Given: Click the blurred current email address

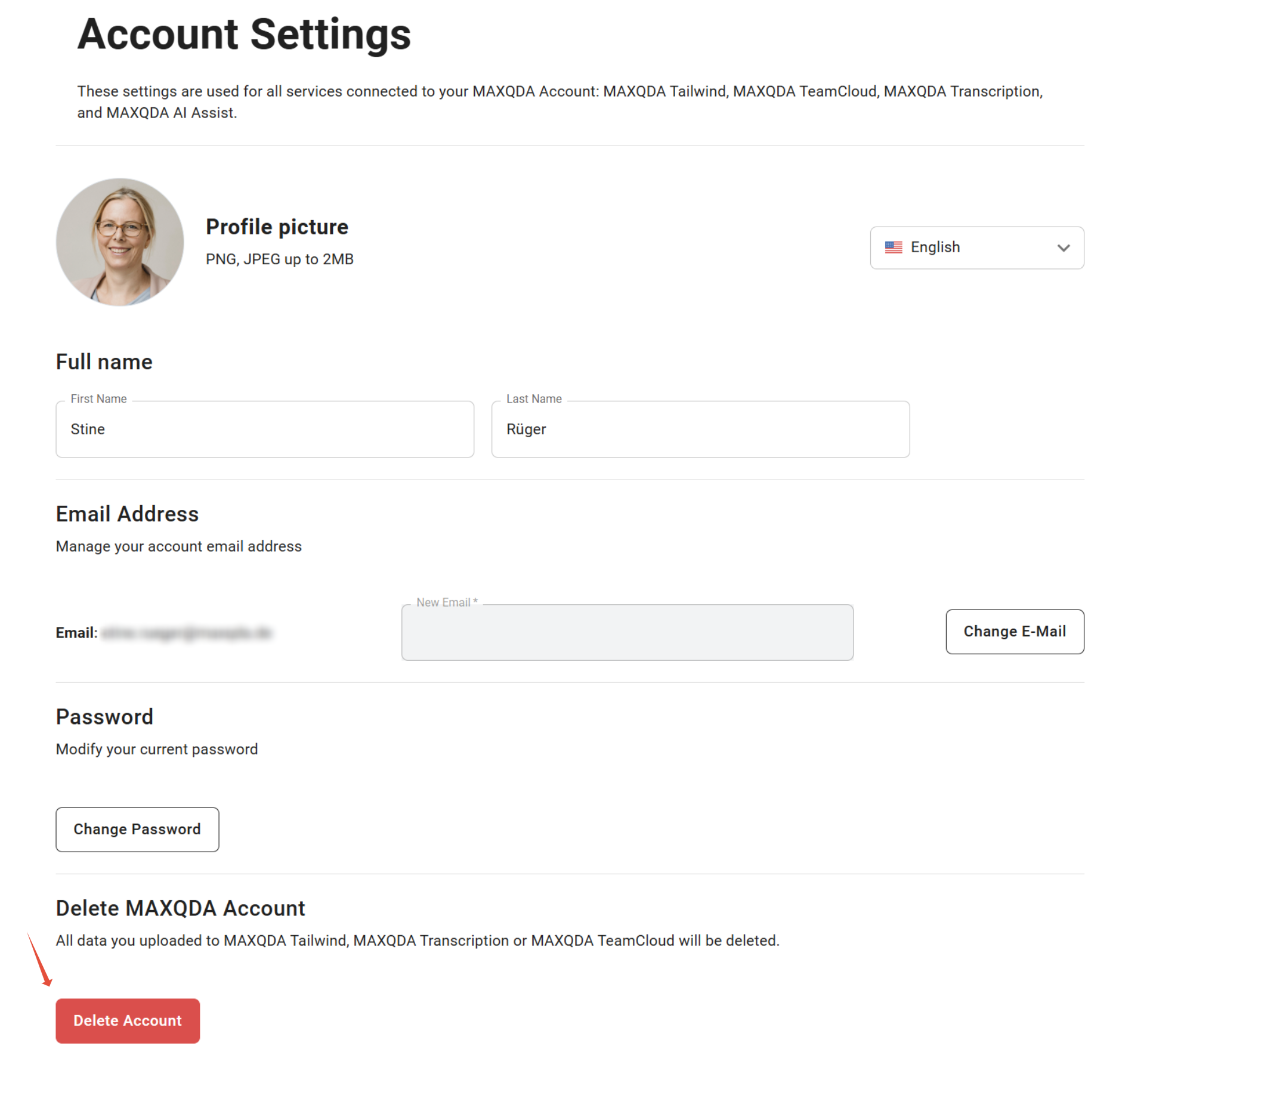Looking at the screenshot, I should point(186,633).
